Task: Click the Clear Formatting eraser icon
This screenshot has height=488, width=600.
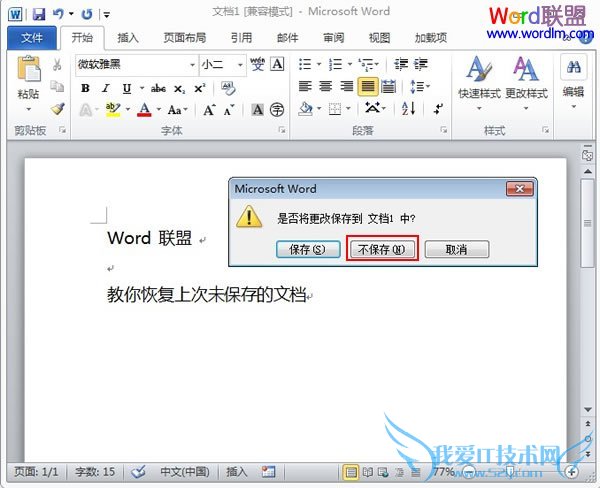Action: point(228,88)
